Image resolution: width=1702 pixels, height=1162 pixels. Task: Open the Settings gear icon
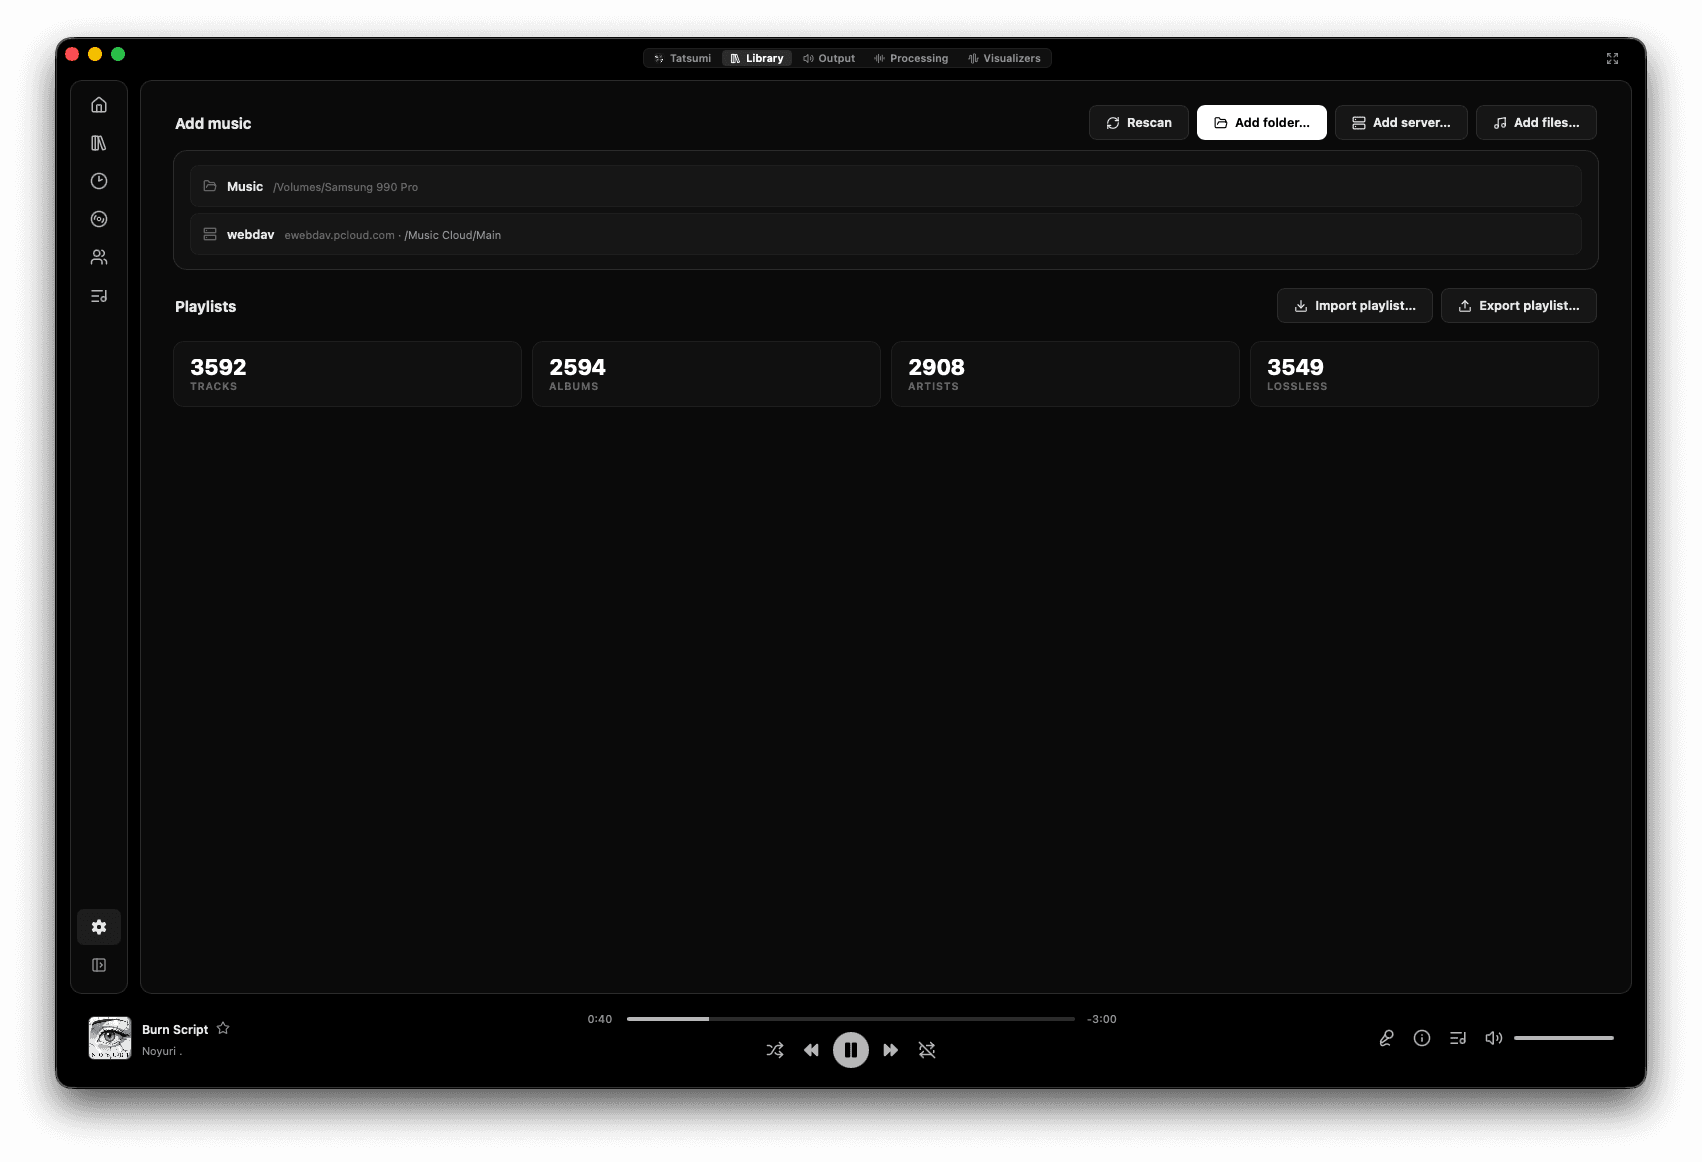coord(99,927)
